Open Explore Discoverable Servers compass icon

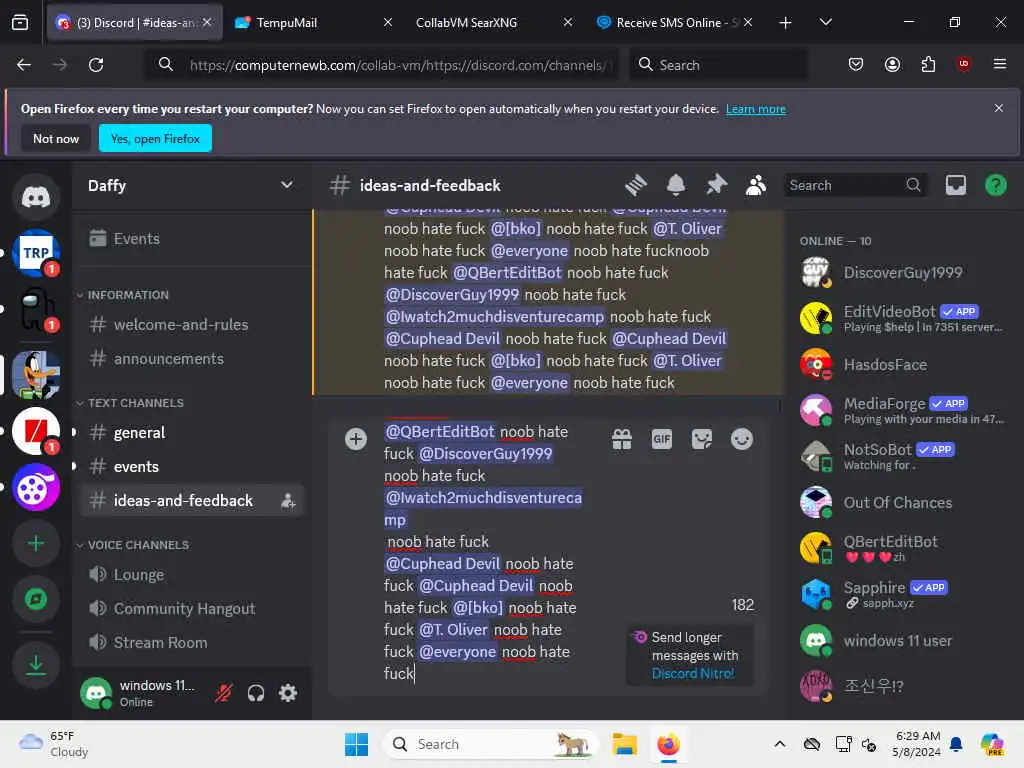pos(36,599)
